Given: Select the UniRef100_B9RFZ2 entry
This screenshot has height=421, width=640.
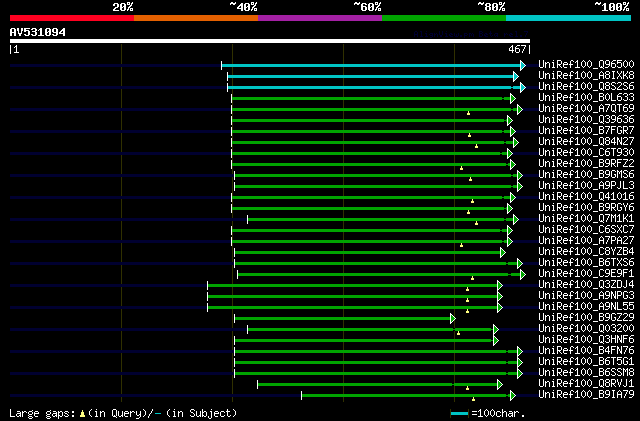Looking at the screenshot, I should [586, 164].
